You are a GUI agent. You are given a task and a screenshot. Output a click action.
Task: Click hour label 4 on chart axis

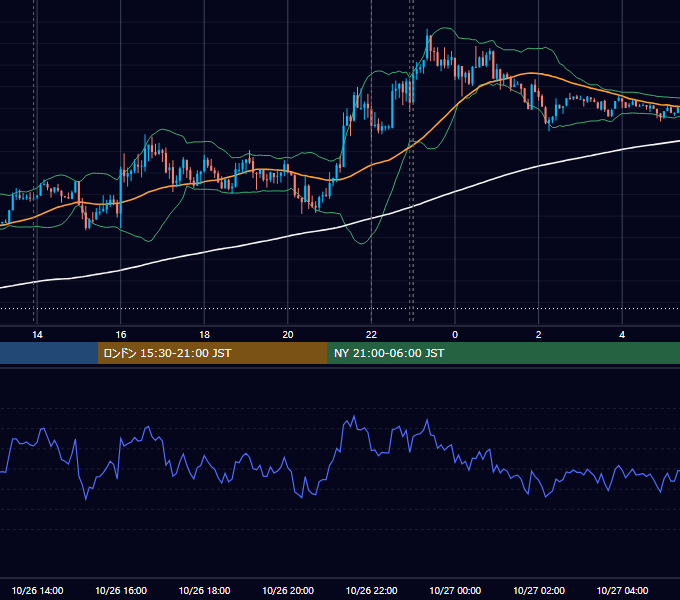[x=622, y=334]
